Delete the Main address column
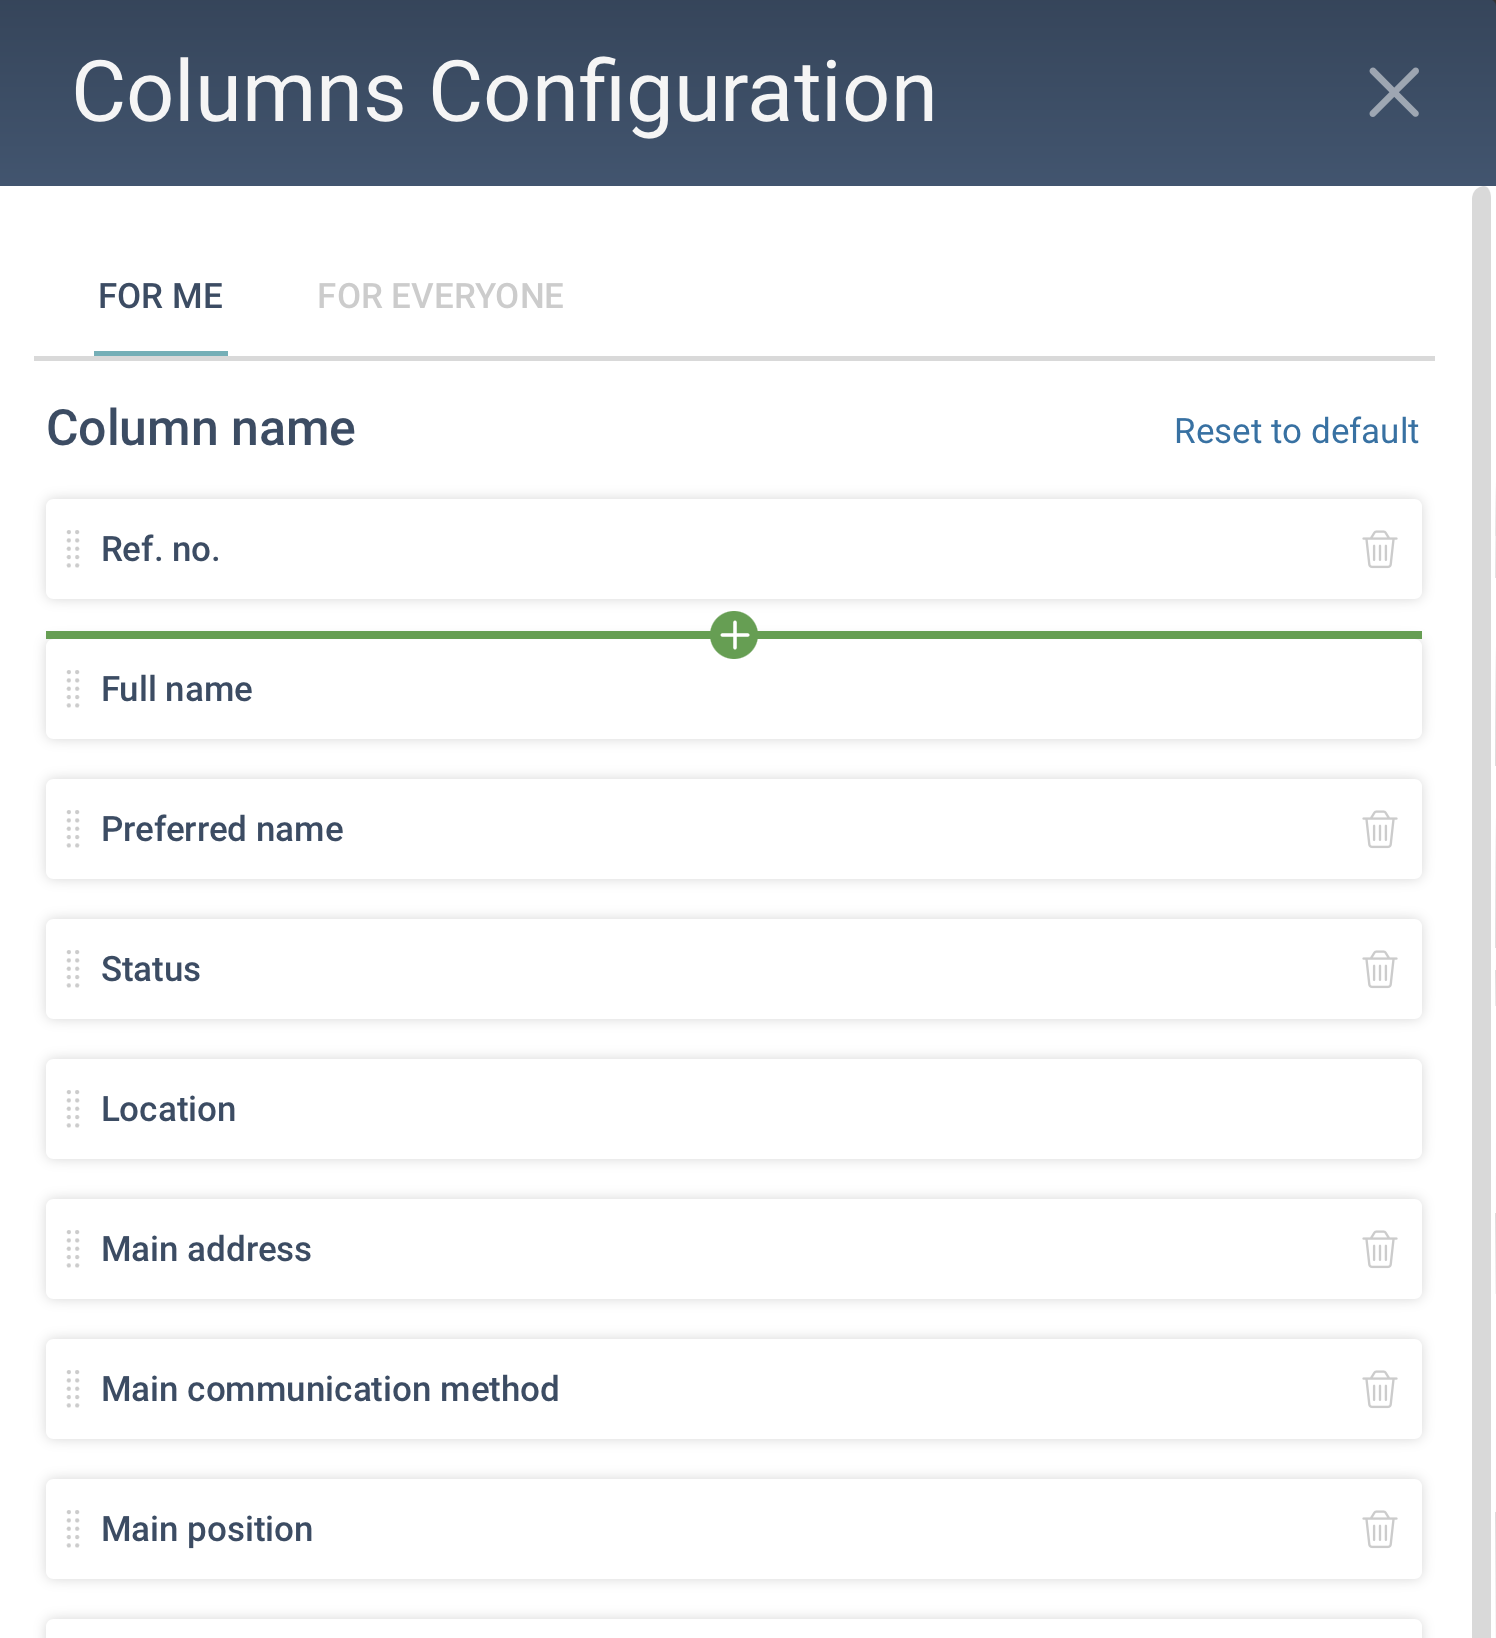The width and height of the screenshot is (1496, 1638). [1379, 1249]
